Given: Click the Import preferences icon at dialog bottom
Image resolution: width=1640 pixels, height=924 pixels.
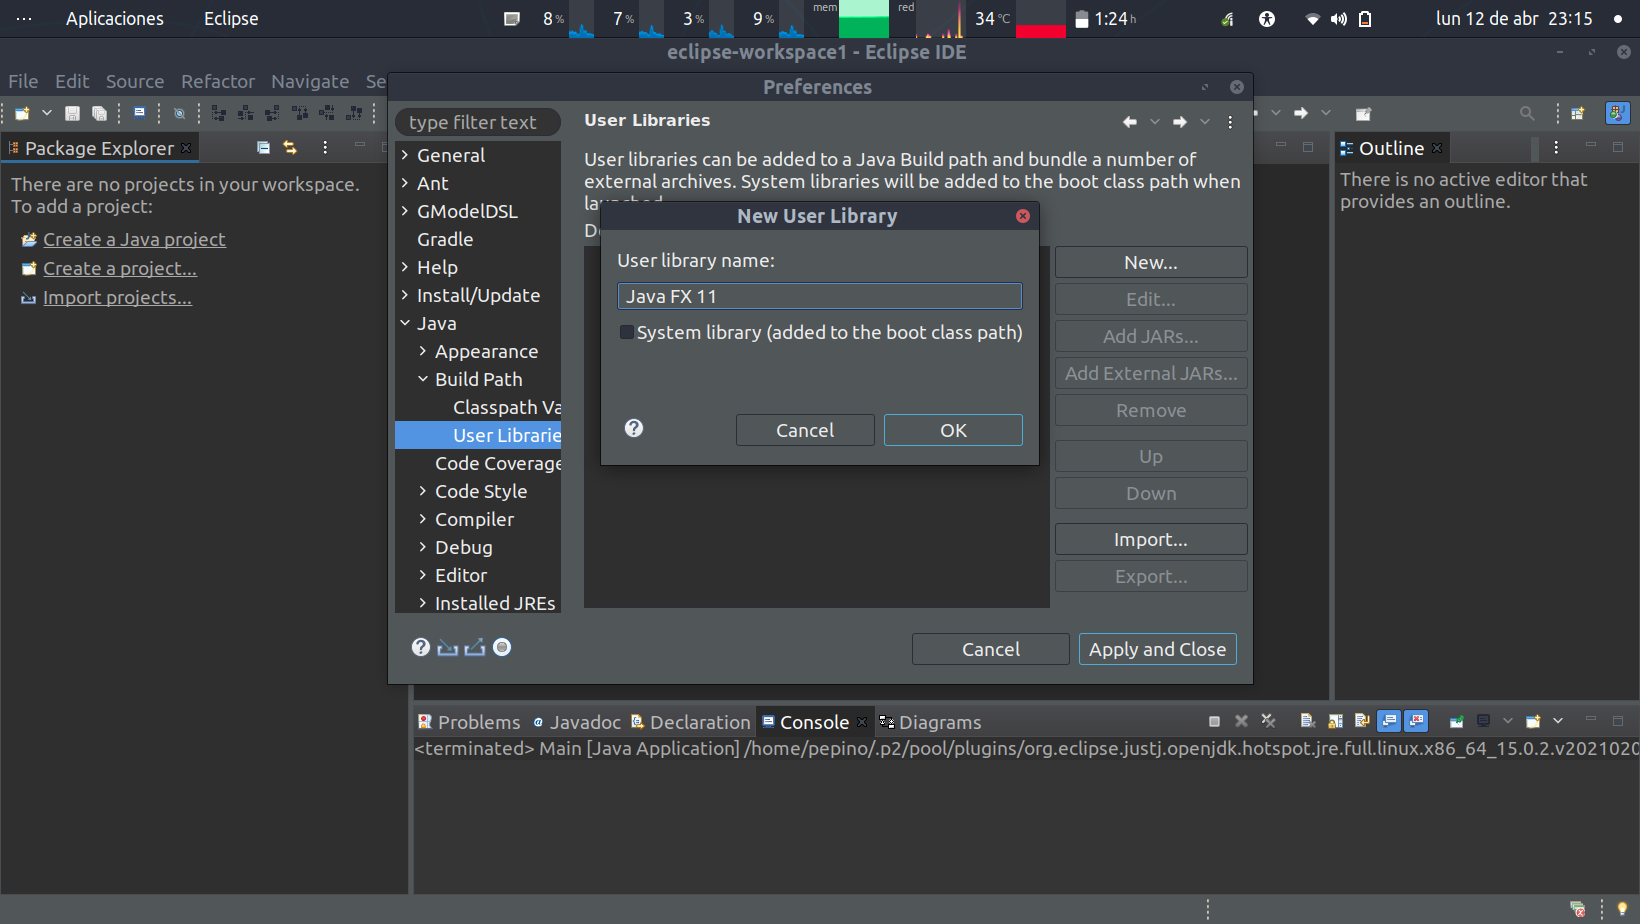Looking at the screenshot, I should click(x=448, y=648).
